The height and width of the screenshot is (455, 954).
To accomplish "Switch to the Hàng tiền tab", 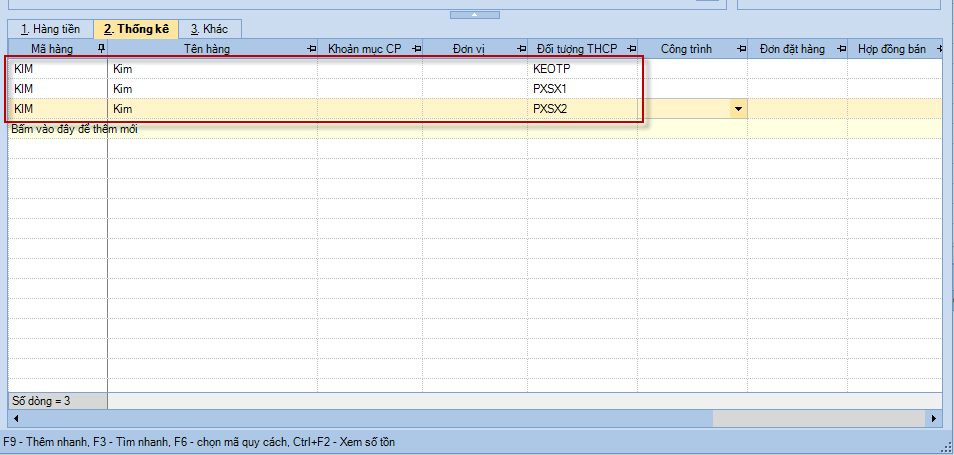I will tap(50, 29).
